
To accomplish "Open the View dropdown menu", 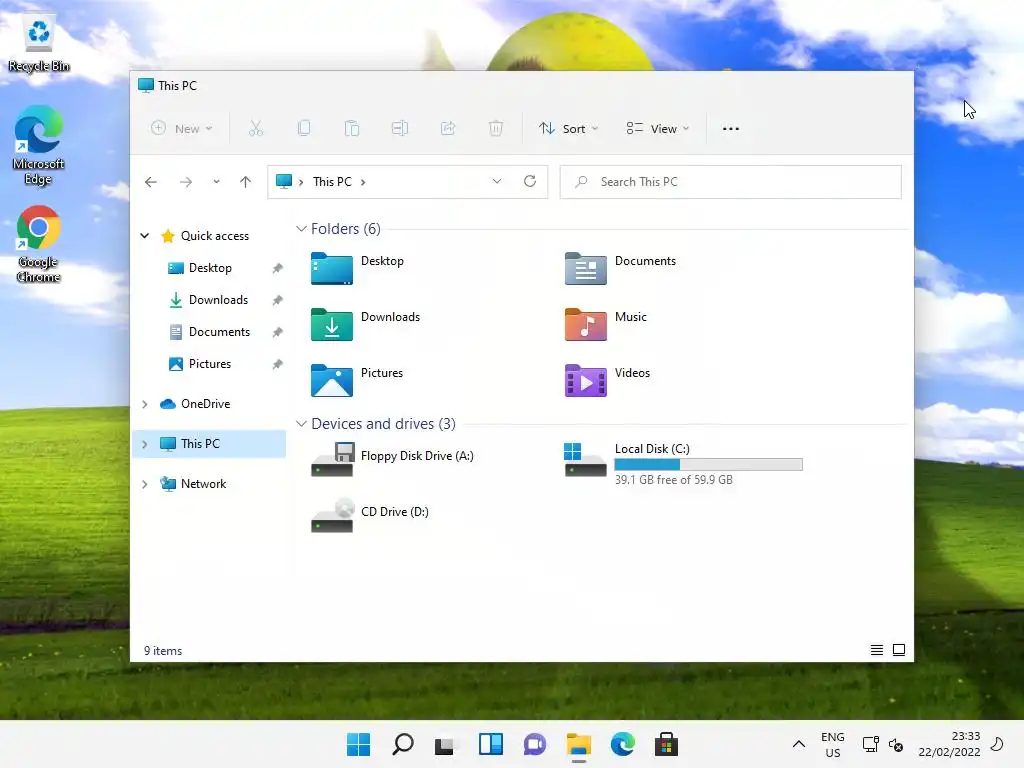I will [x=658, y=129].
